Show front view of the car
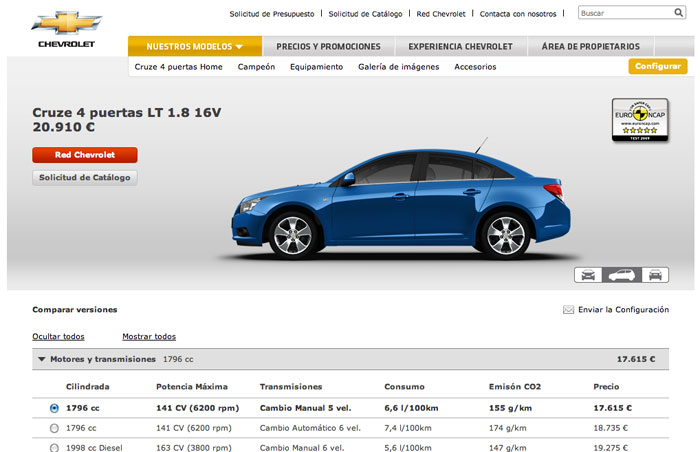The image size is (700, 452). (x=588, y=275)
